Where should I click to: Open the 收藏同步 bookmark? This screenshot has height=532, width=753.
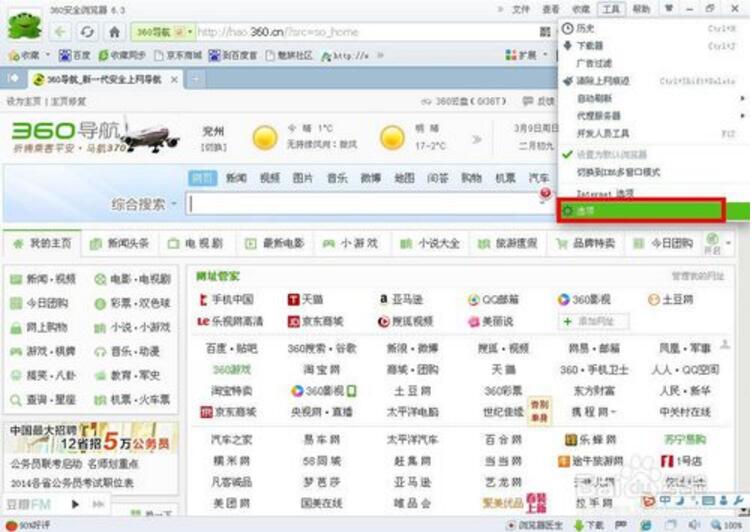tap(122, 56)
